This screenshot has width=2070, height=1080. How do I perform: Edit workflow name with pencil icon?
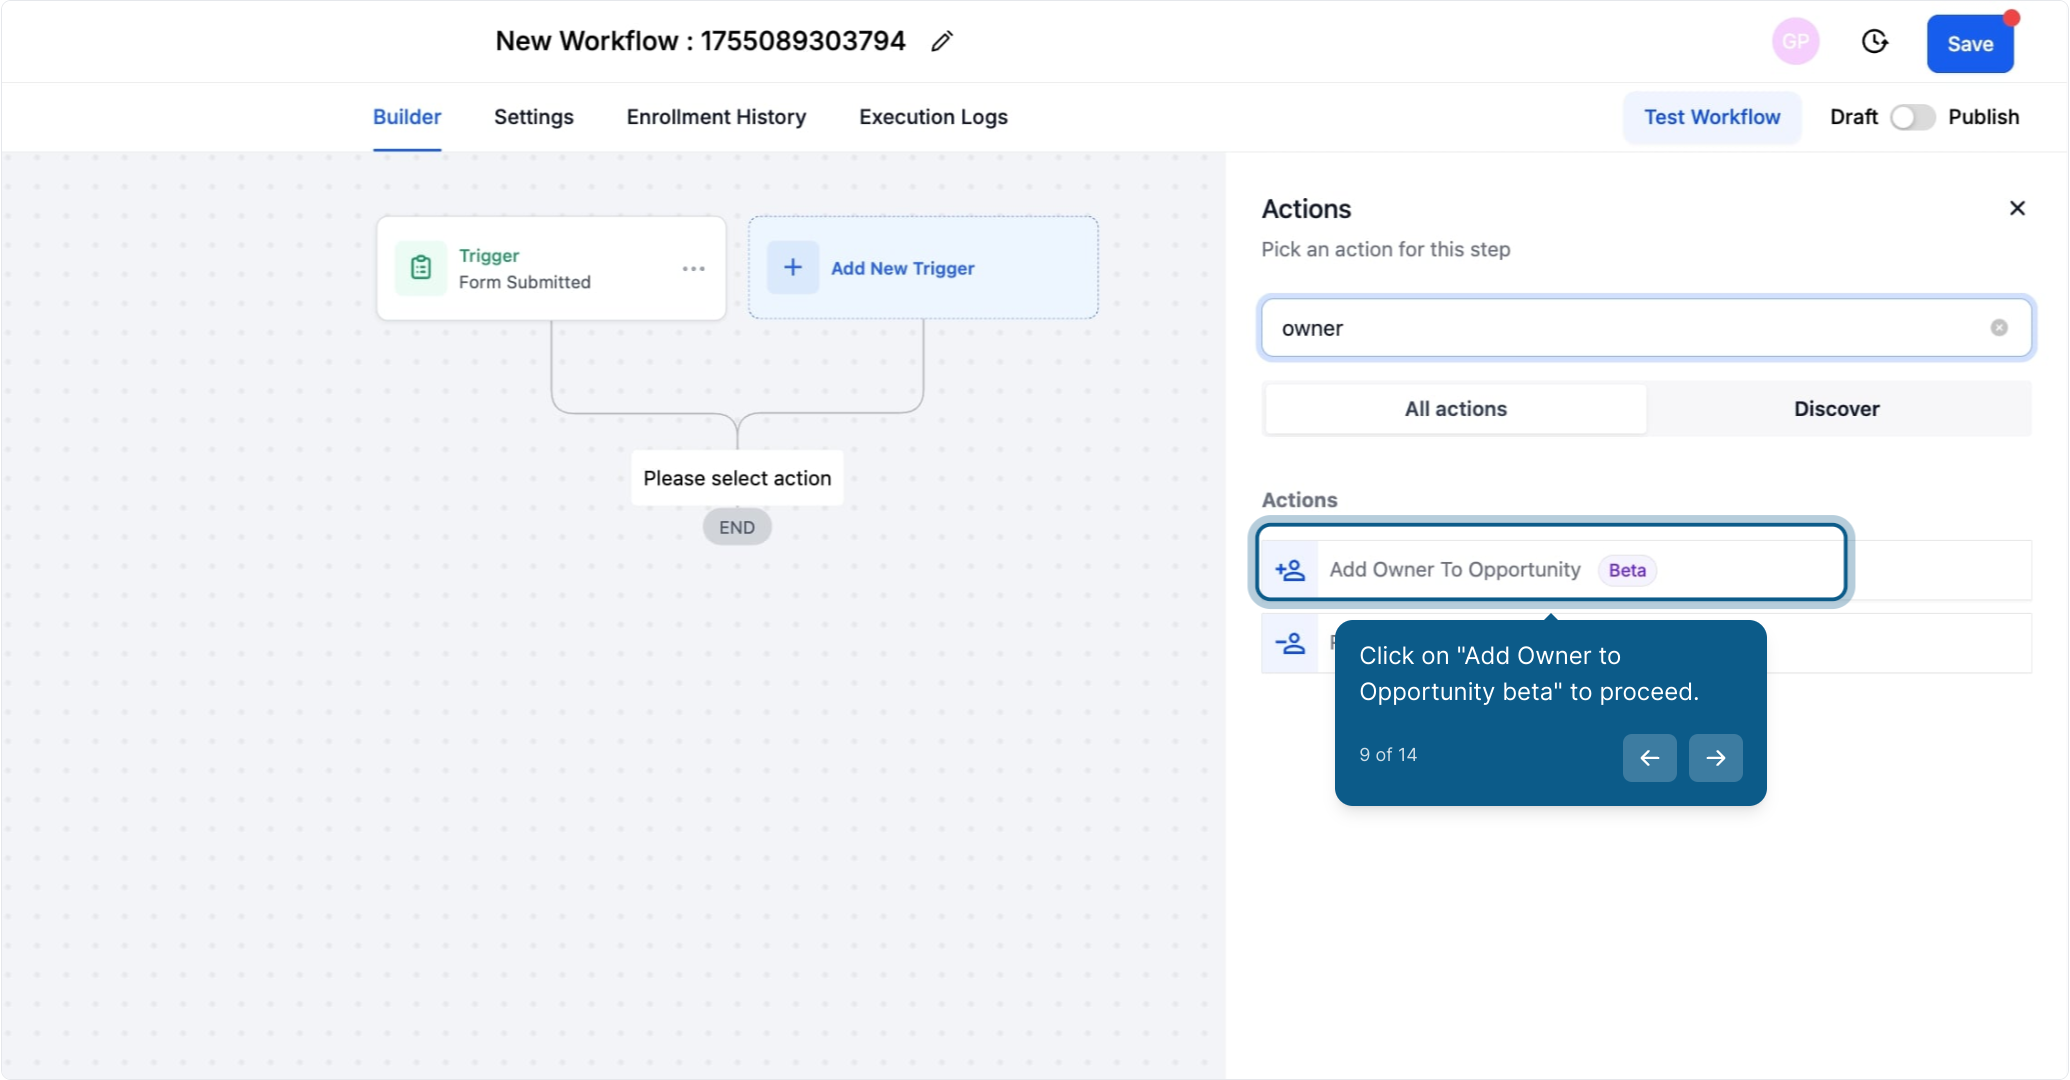pos(941,41)
